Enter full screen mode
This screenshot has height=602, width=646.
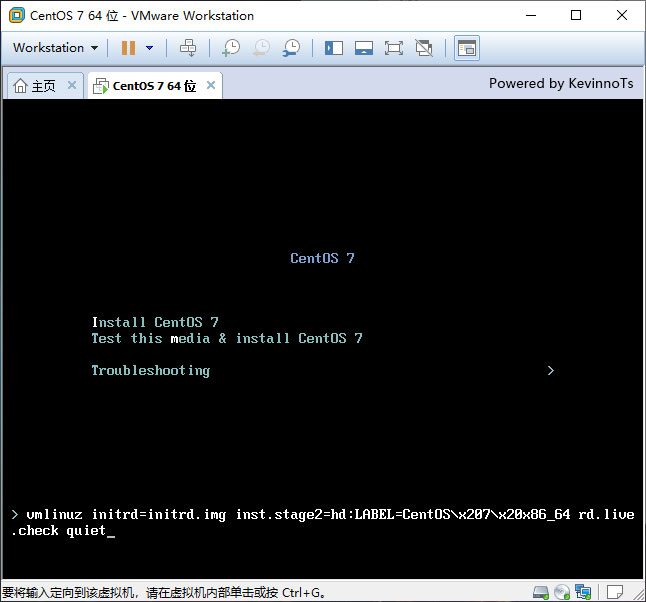coord(394,48)
